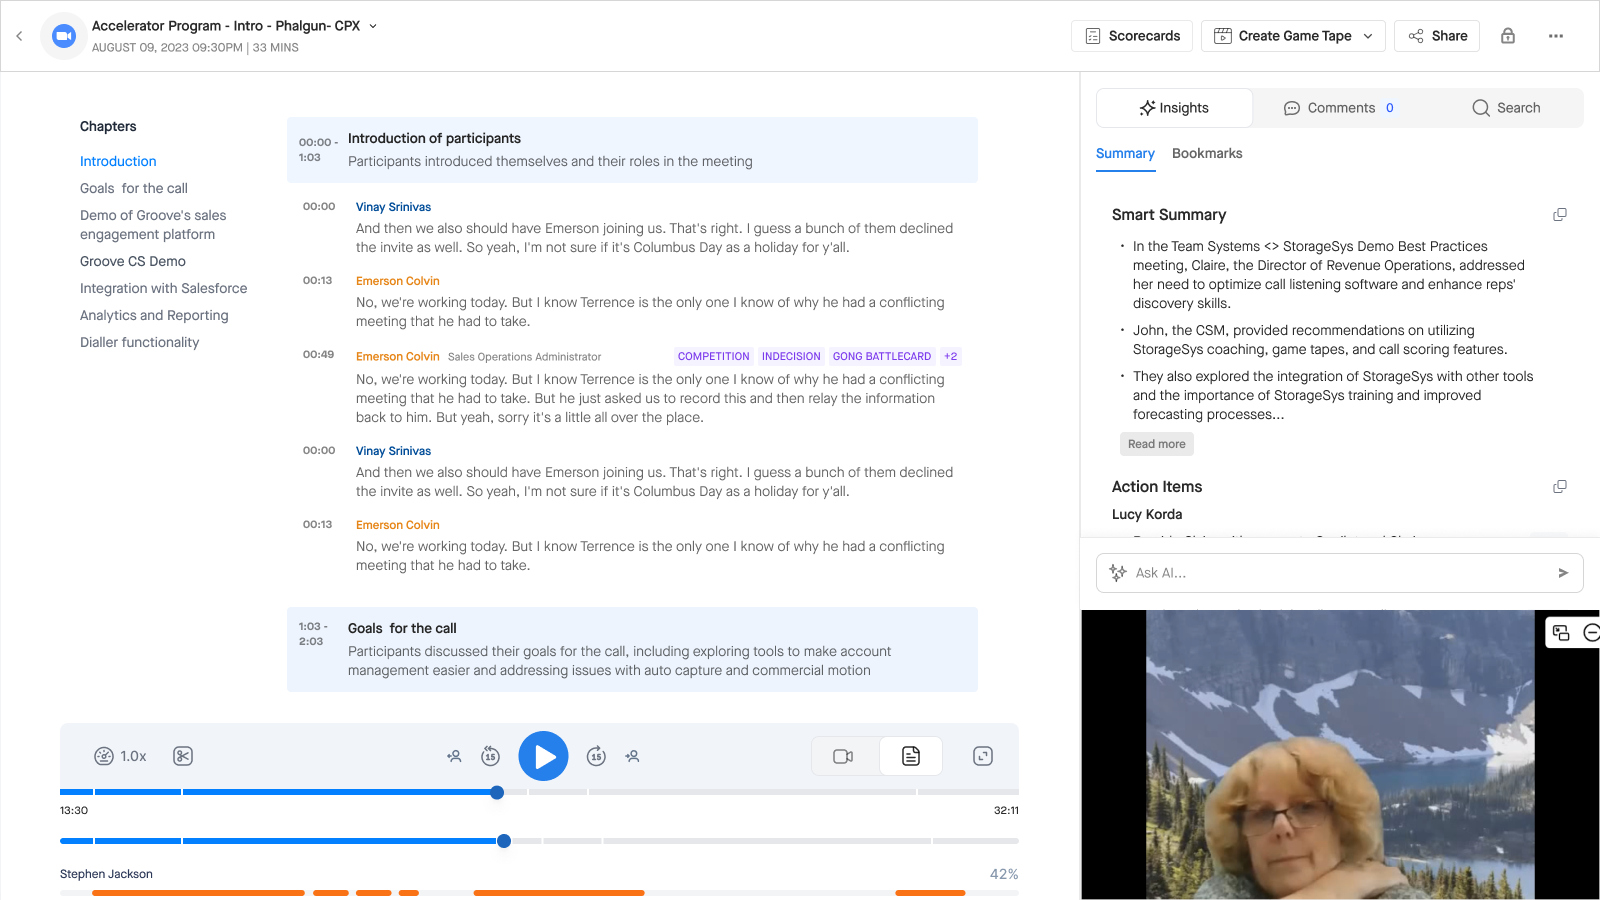Screen dimensions: 1600x900
Task: Expand the player to fullscreen
Action: (x=983, y=756)
